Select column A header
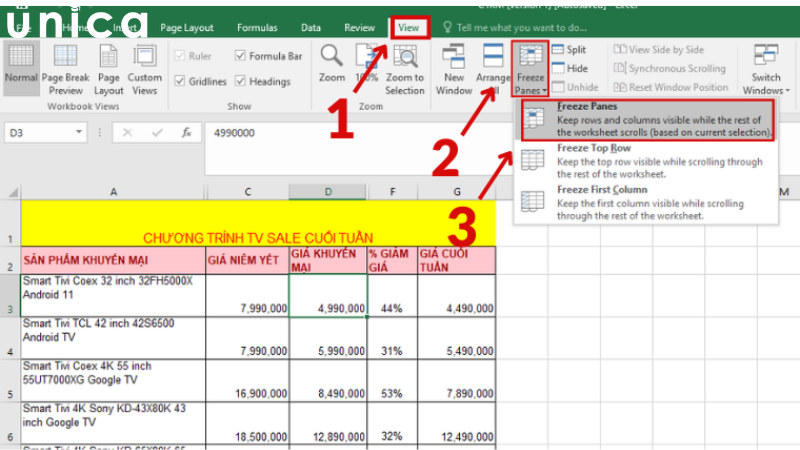 (x=113, y=192)
